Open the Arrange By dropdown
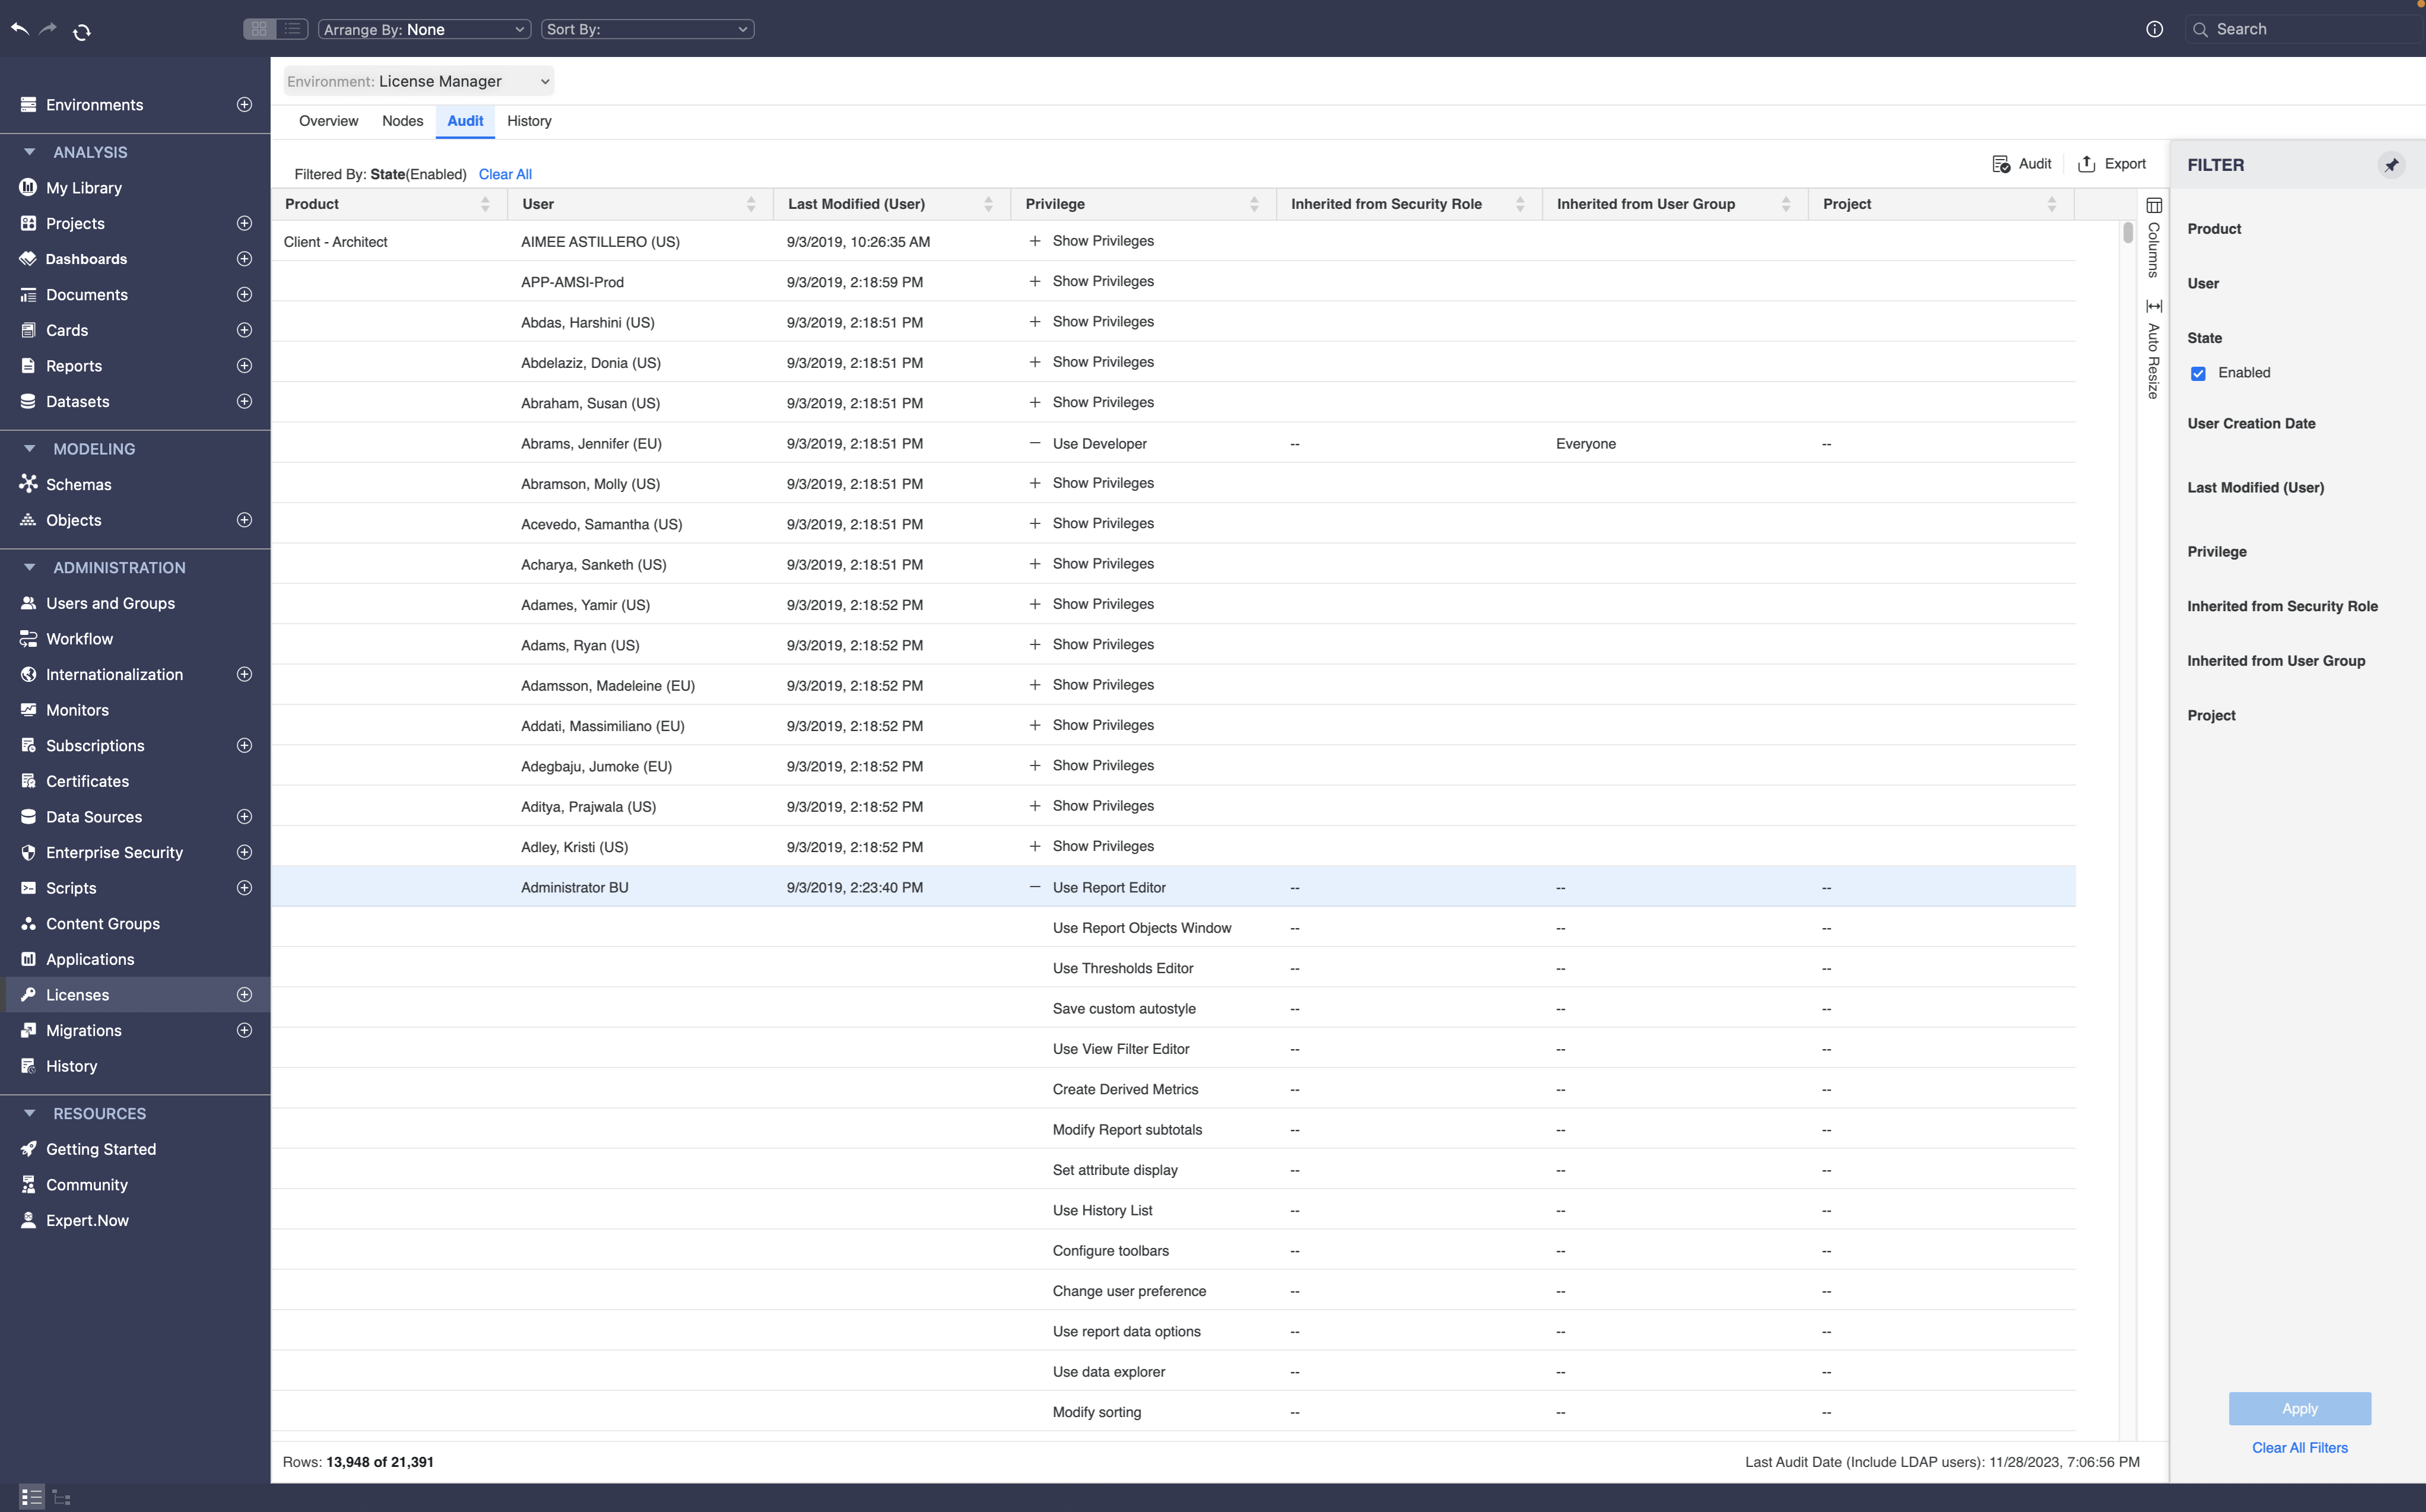Screen dimensions: 2426x1512 (x=424, y=29)
